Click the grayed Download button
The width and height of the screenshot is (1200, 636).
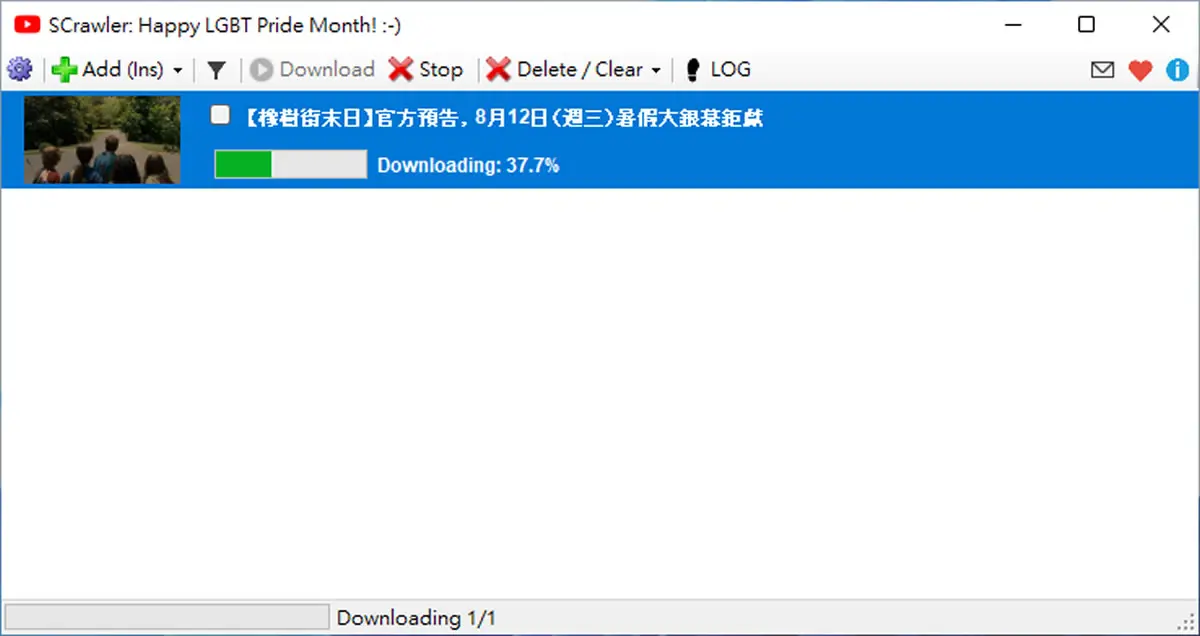(312, 70)
